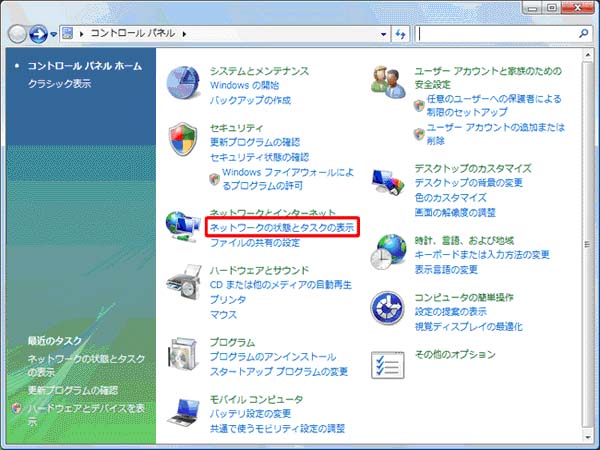Open the その他のオプション checklist icon
Image resolution: width=600 pixels, height=450 pixels.
point(388,365)
